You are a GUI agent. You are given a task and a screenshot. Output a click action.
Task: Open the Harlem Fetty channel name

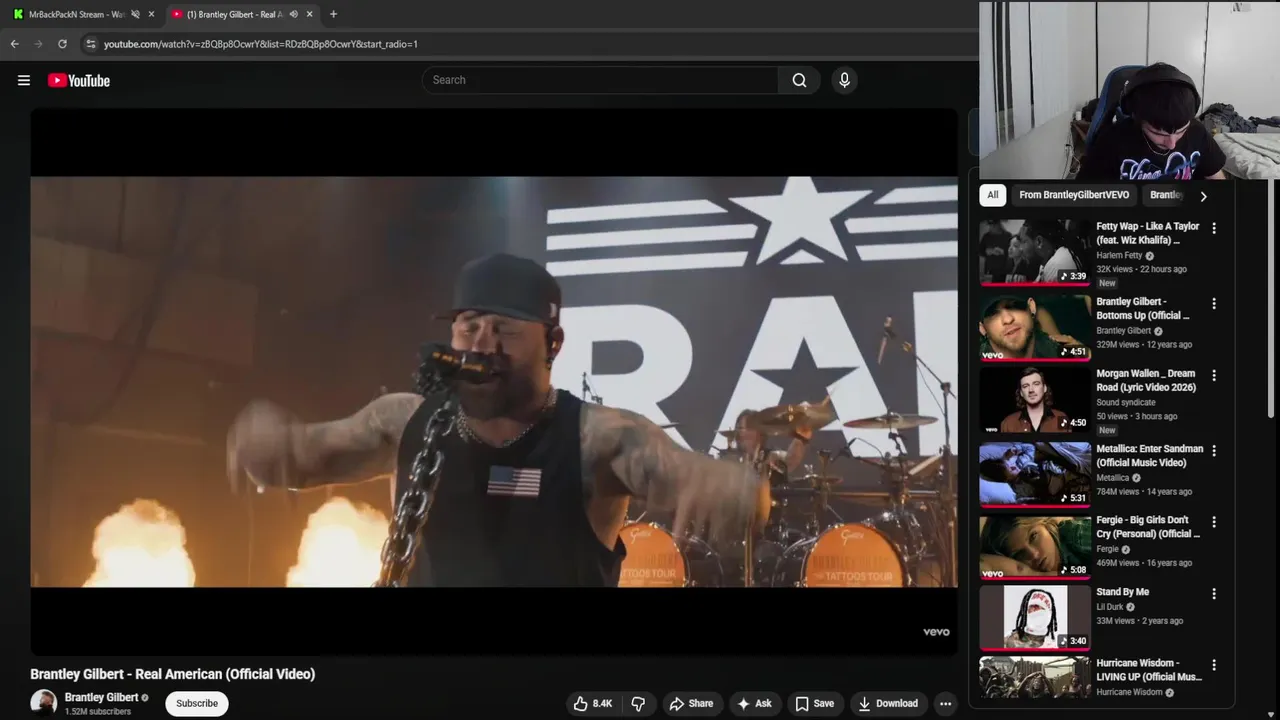coord(1119,255)
